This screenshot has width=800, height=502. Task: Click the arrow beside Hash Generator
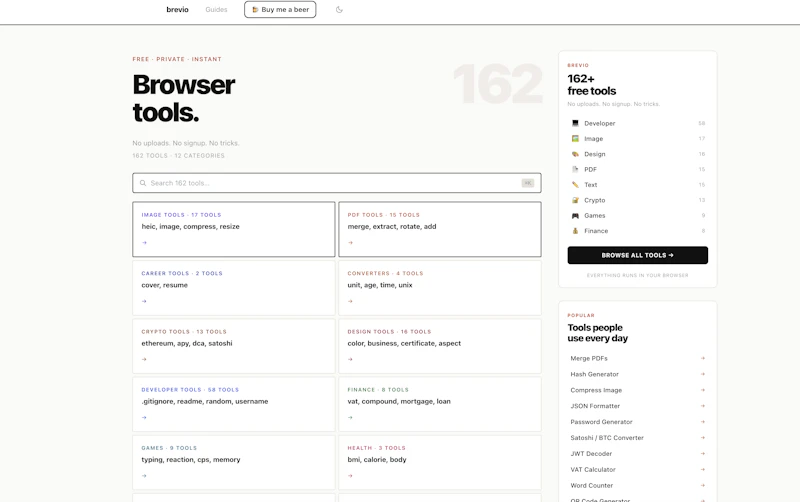tap(703, 374)
